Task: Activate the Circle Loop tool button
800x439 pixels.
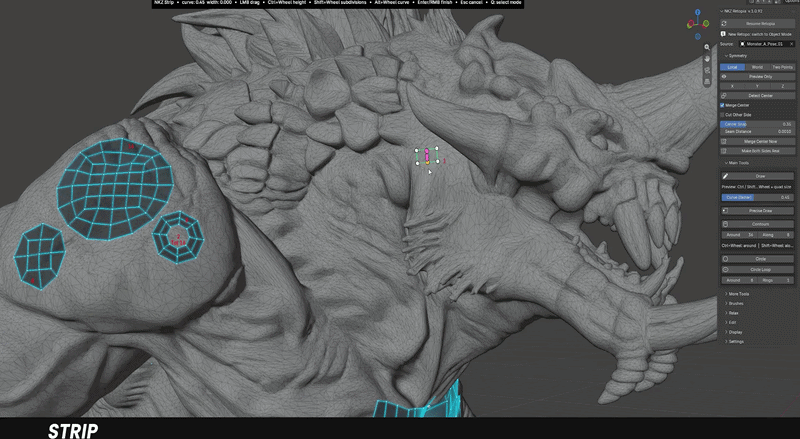Action: (x=758, y=270)
